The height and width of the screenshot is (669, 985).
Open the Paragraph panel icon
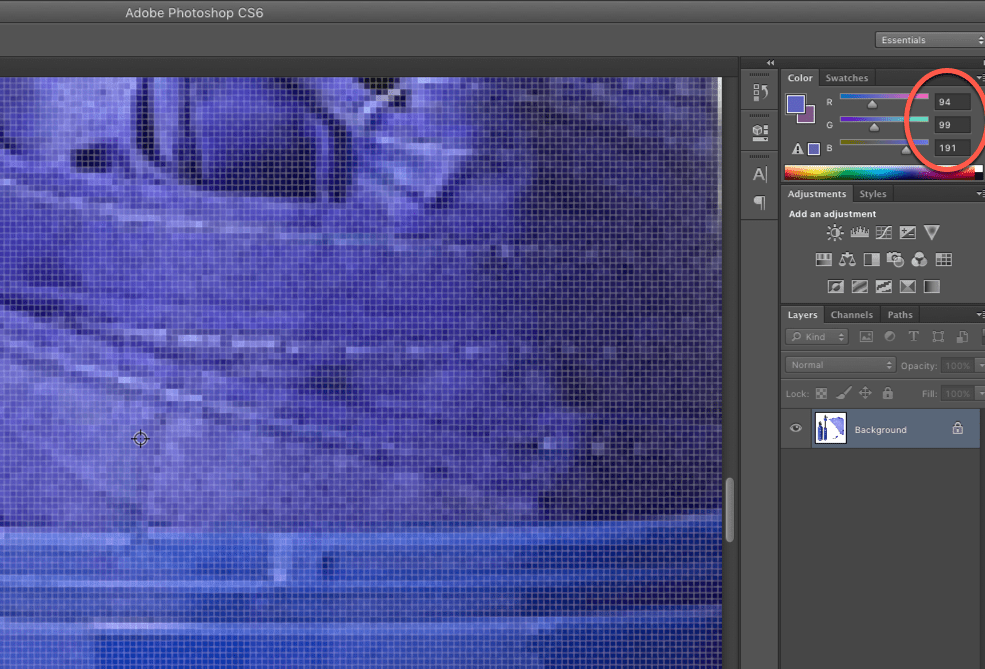coord(759,203)
